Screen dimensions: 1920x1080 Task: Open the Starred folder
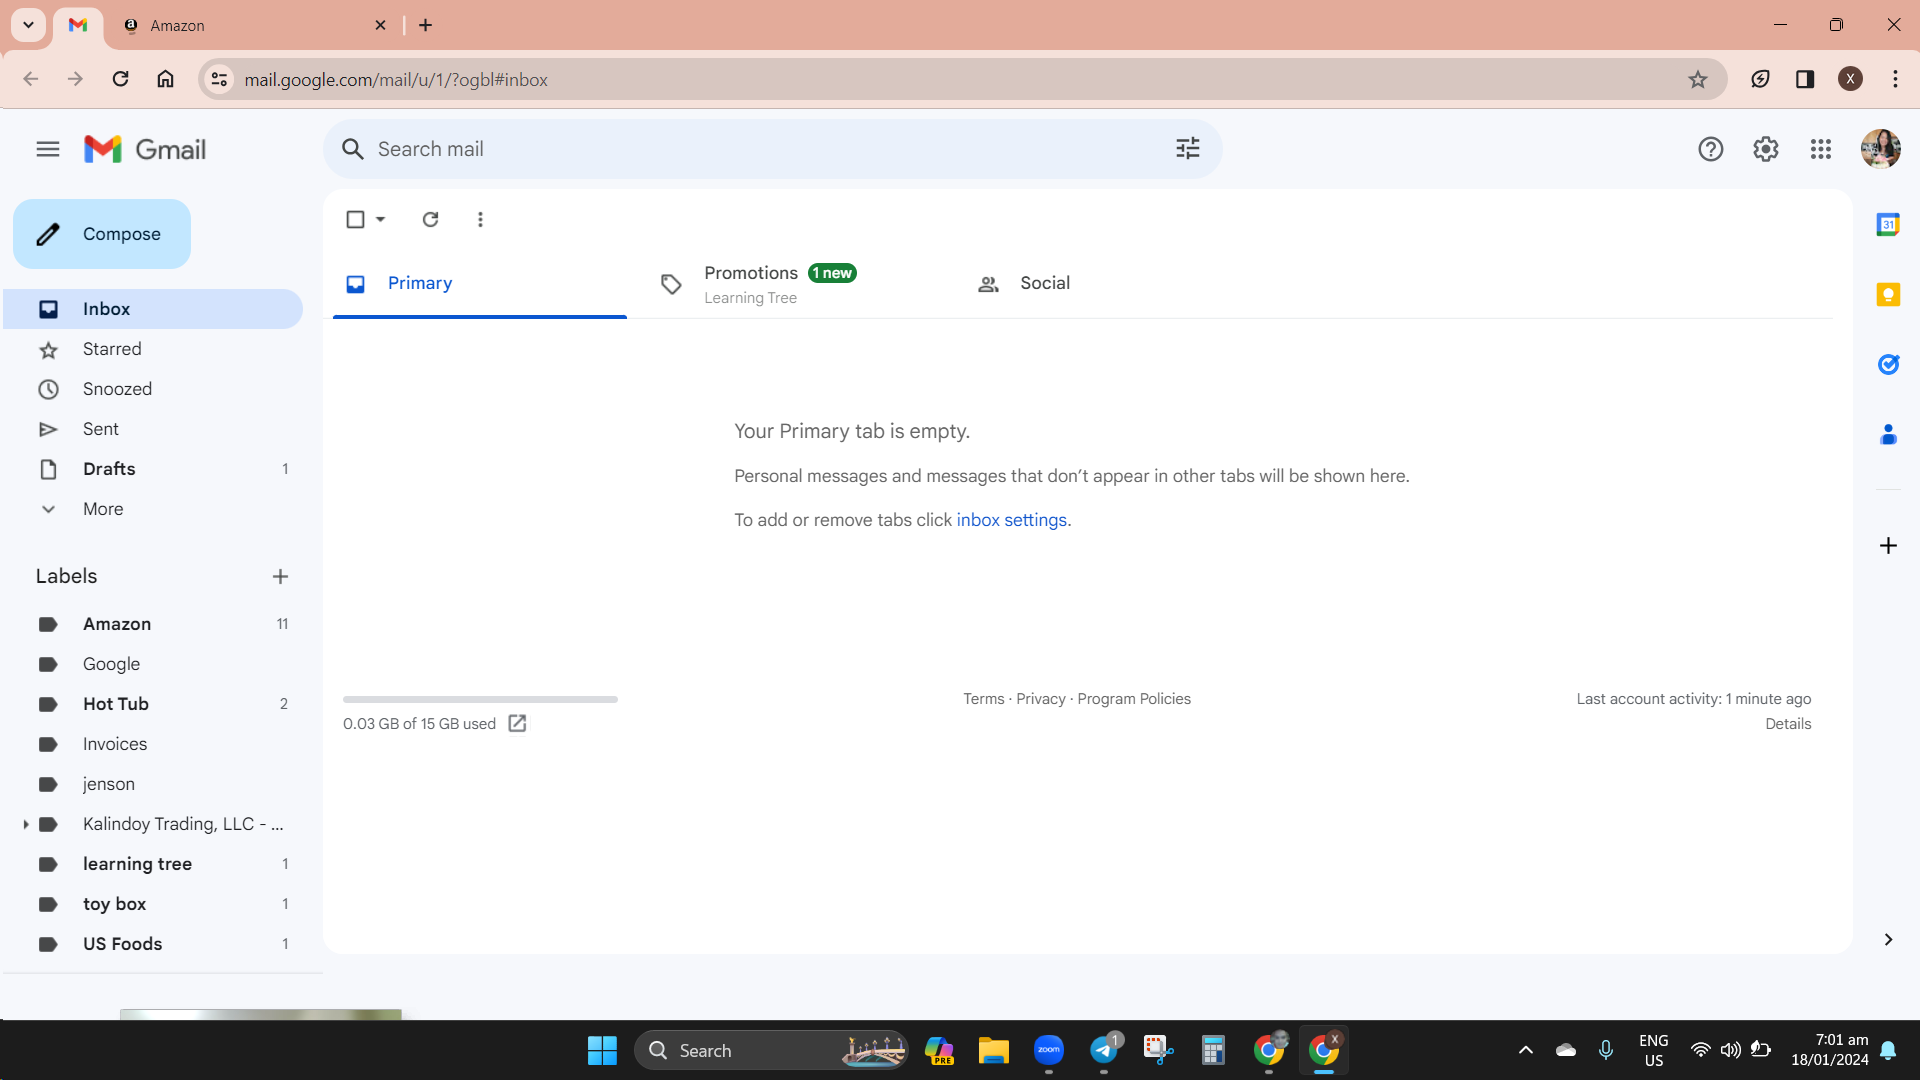tap(153, 349)
